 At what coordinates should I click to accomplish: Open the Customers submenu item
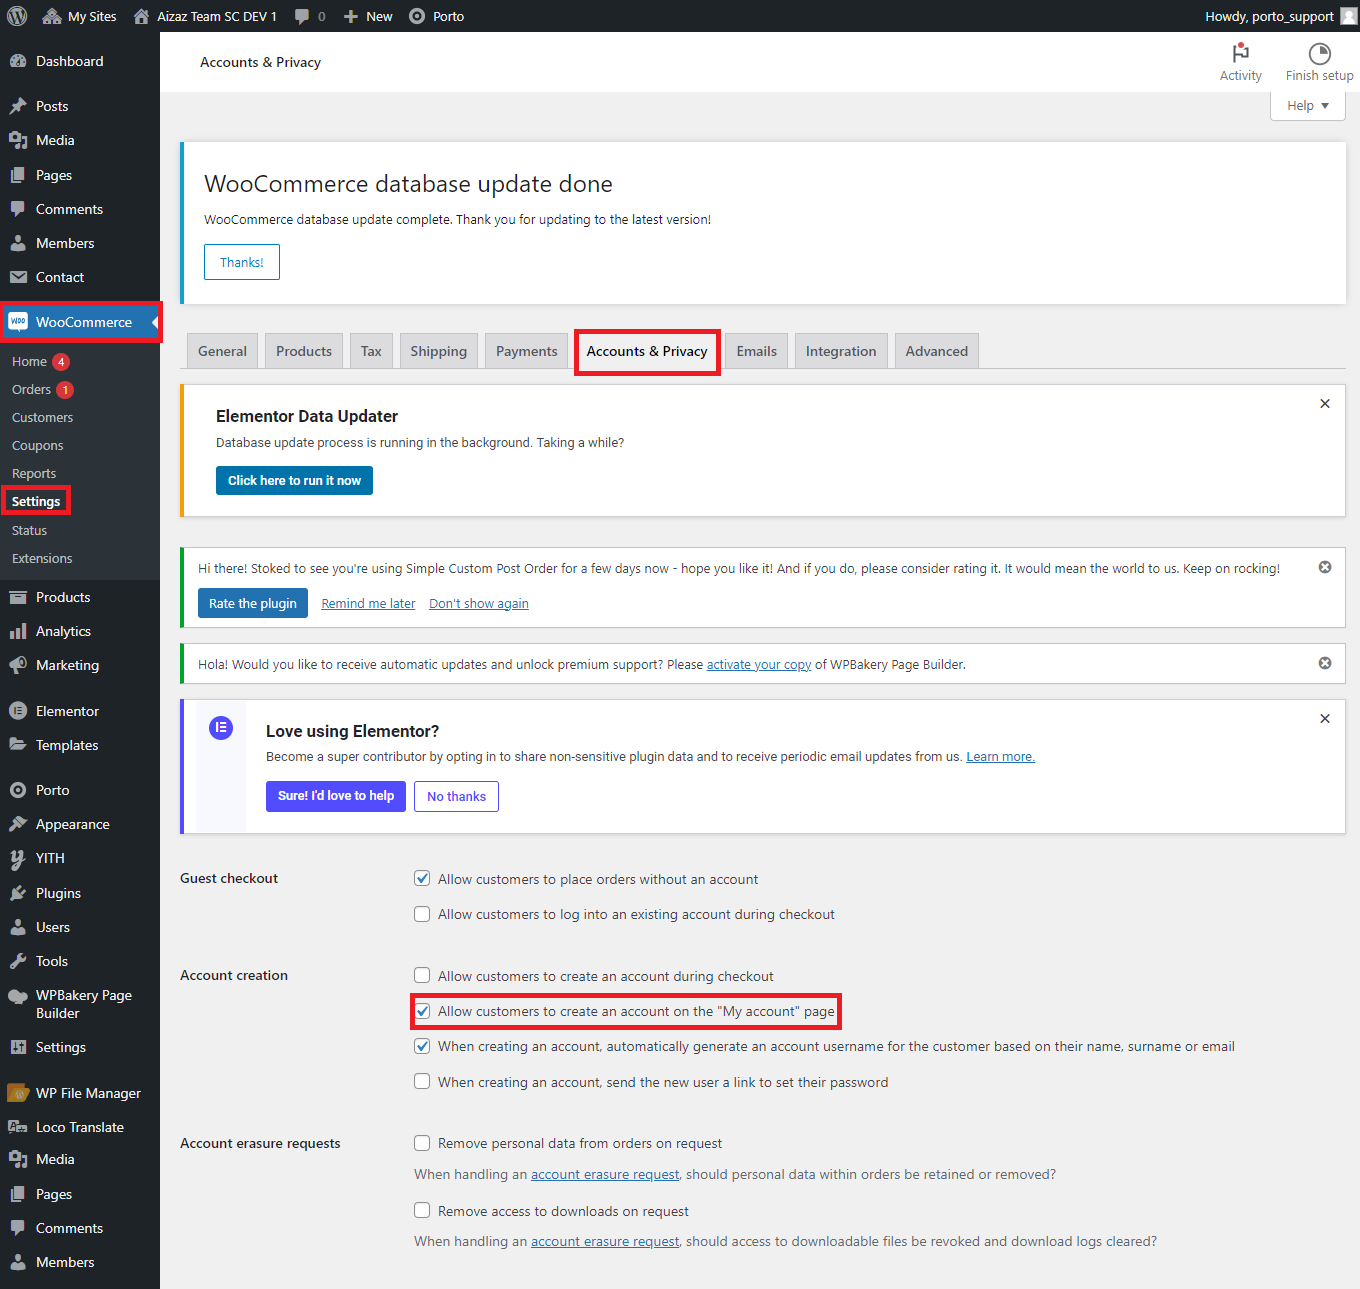pyautogui.click(x=42, y=418)
